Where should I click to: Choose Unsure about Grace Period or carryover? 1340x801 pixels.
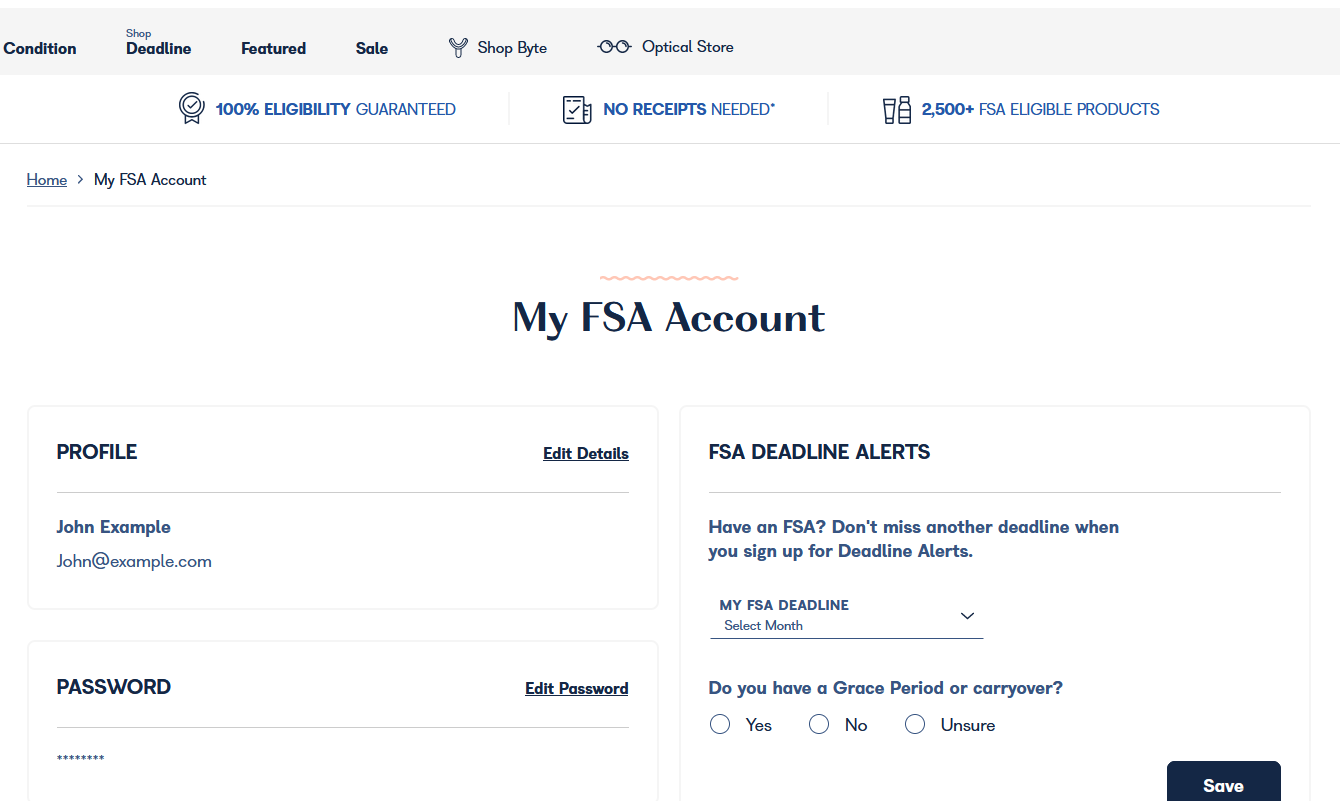(915, 724)
